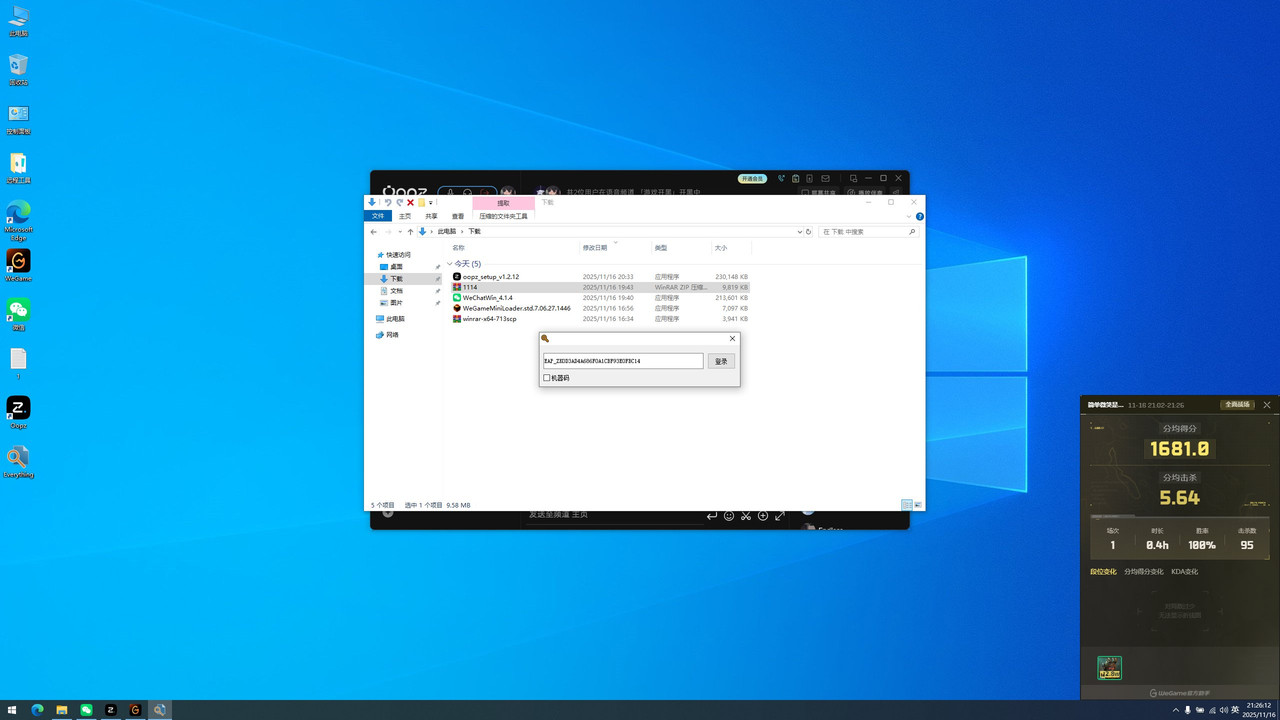Open Explorer help question mark icon
The width and height of the screenshot is (1280, 720).
coord(919,216)
